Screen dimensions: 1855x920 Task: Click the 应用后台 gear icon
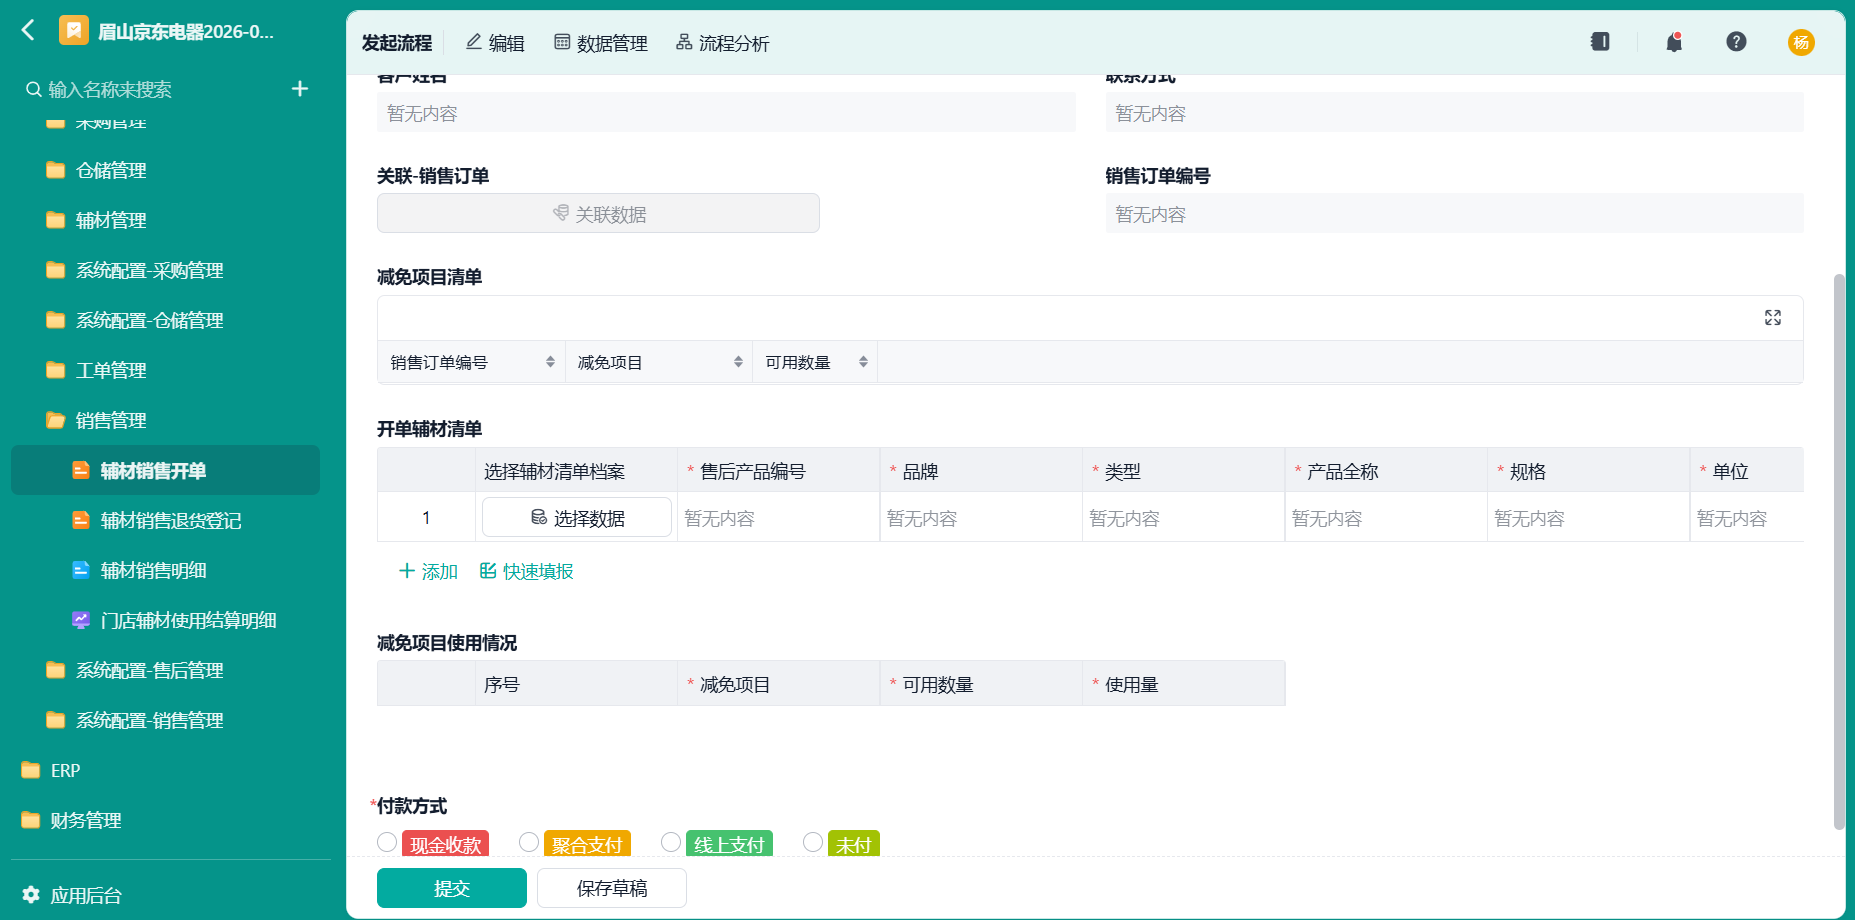tap(31, 895)
